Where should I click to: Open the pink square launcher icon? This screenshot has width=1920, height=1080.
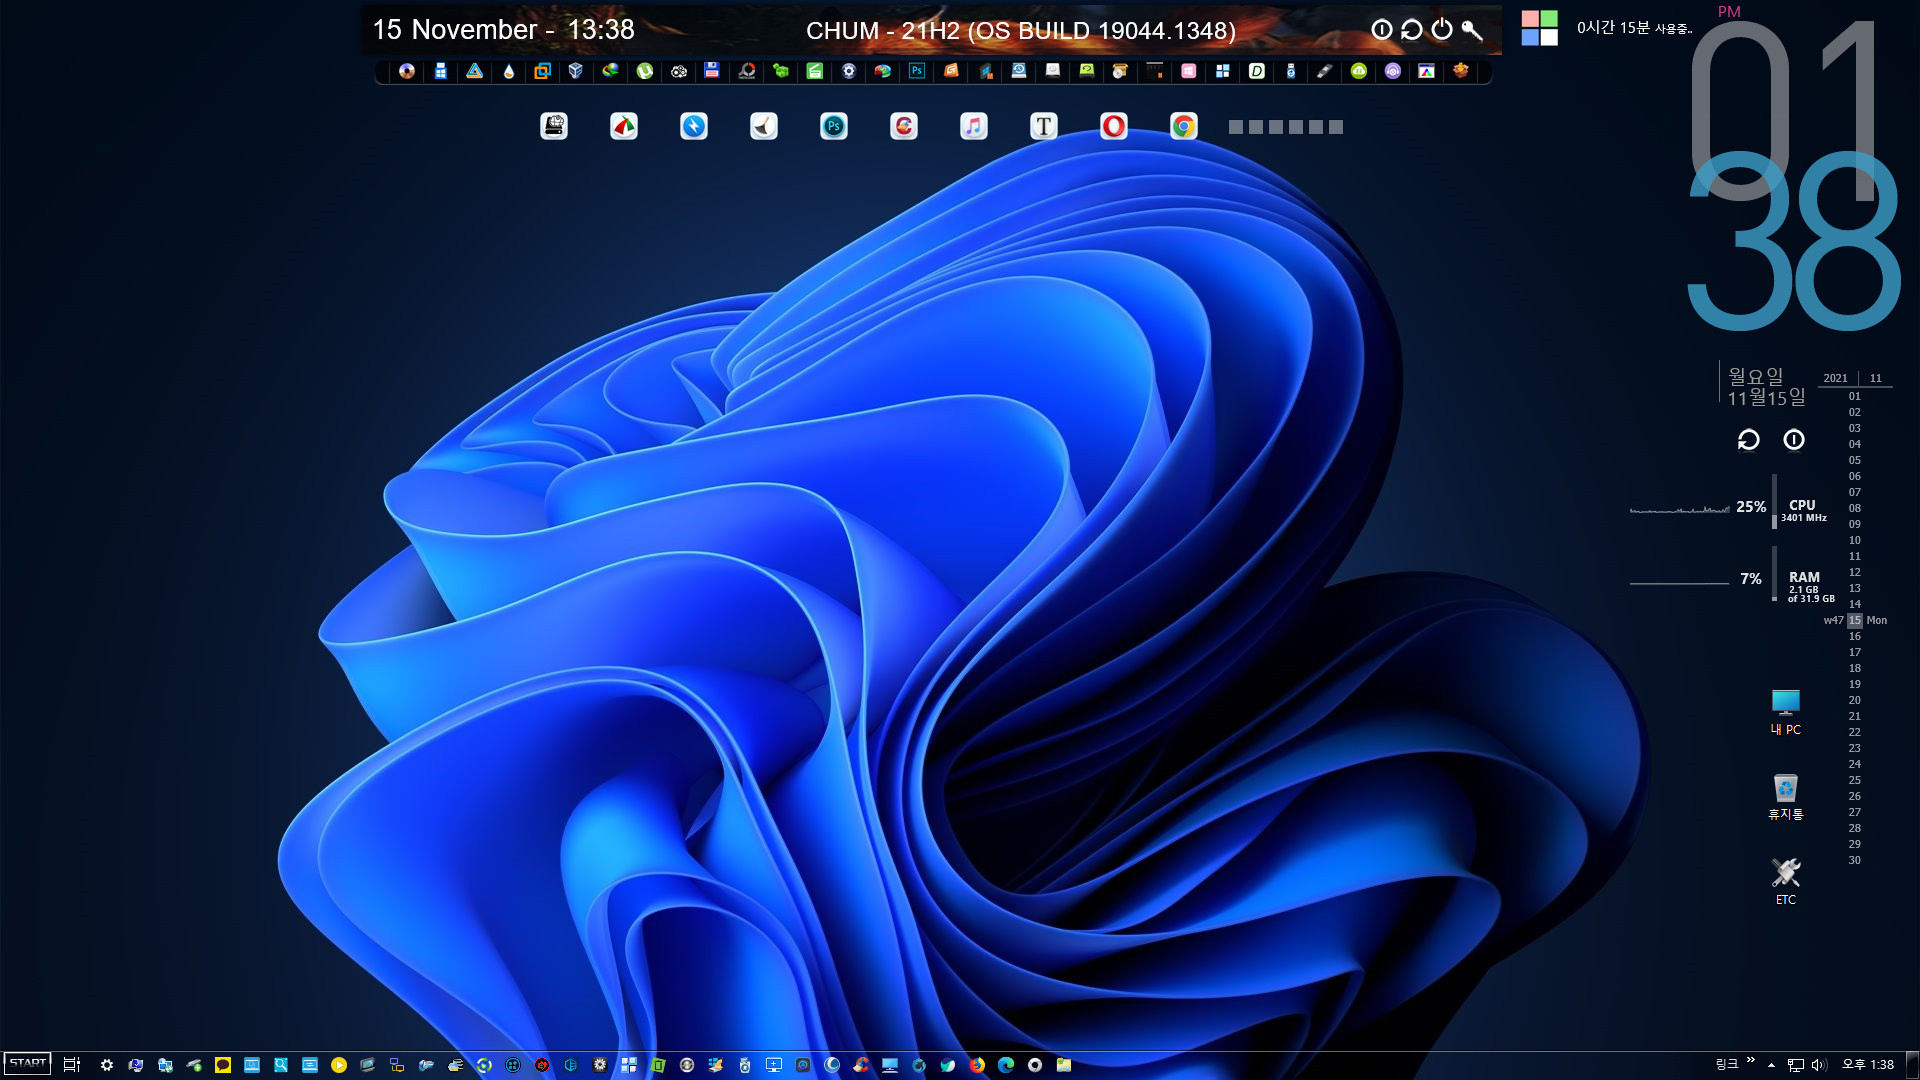[x=1188, y=71]
